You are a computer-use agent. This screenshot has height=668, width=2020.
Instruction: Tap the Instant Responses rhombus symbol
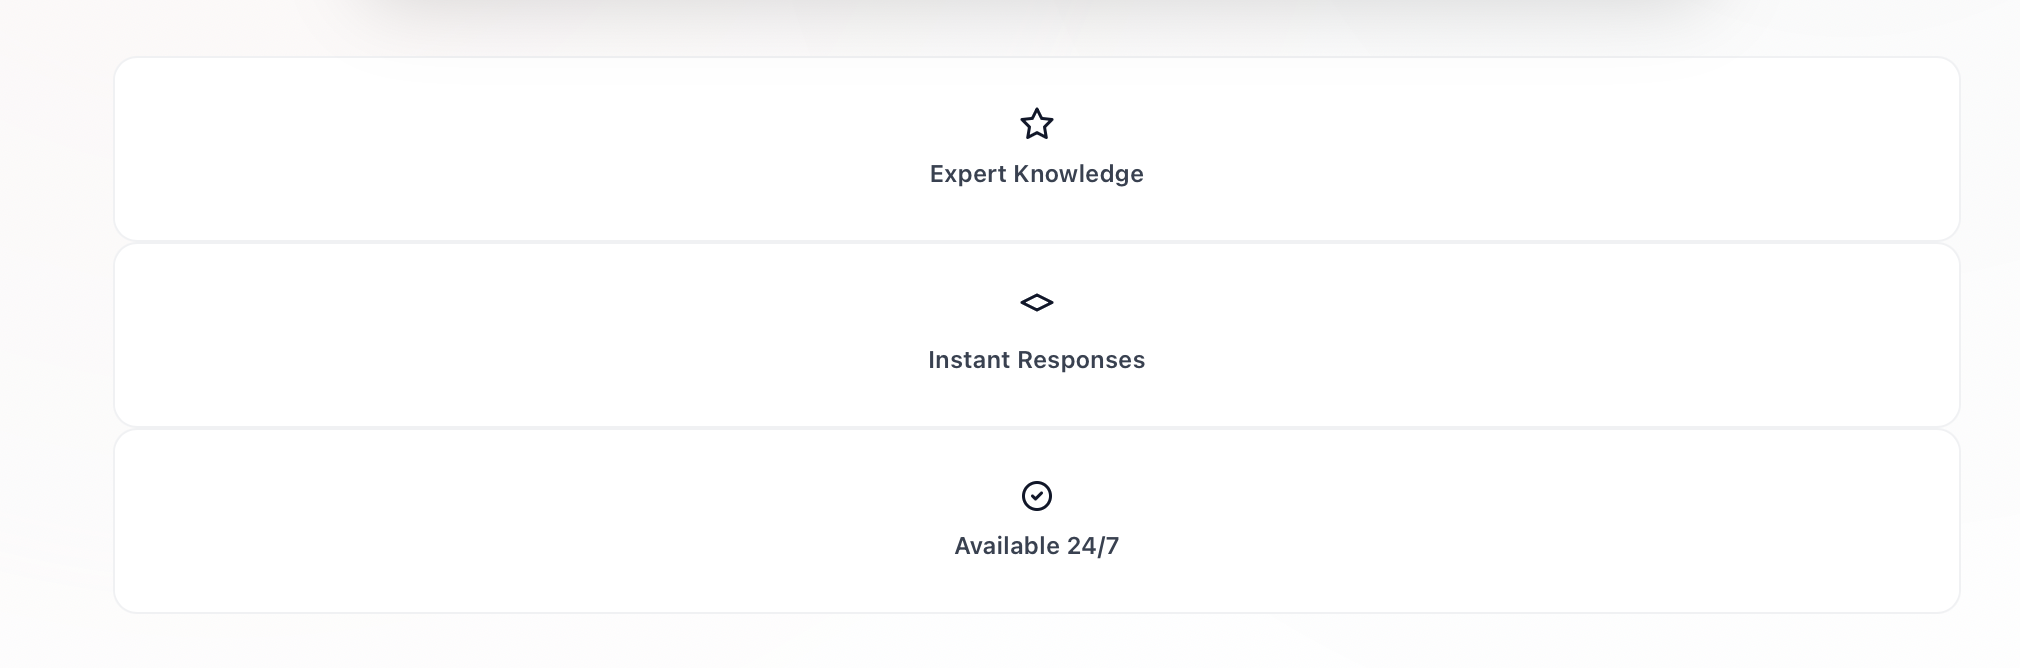coord(1036,302)
